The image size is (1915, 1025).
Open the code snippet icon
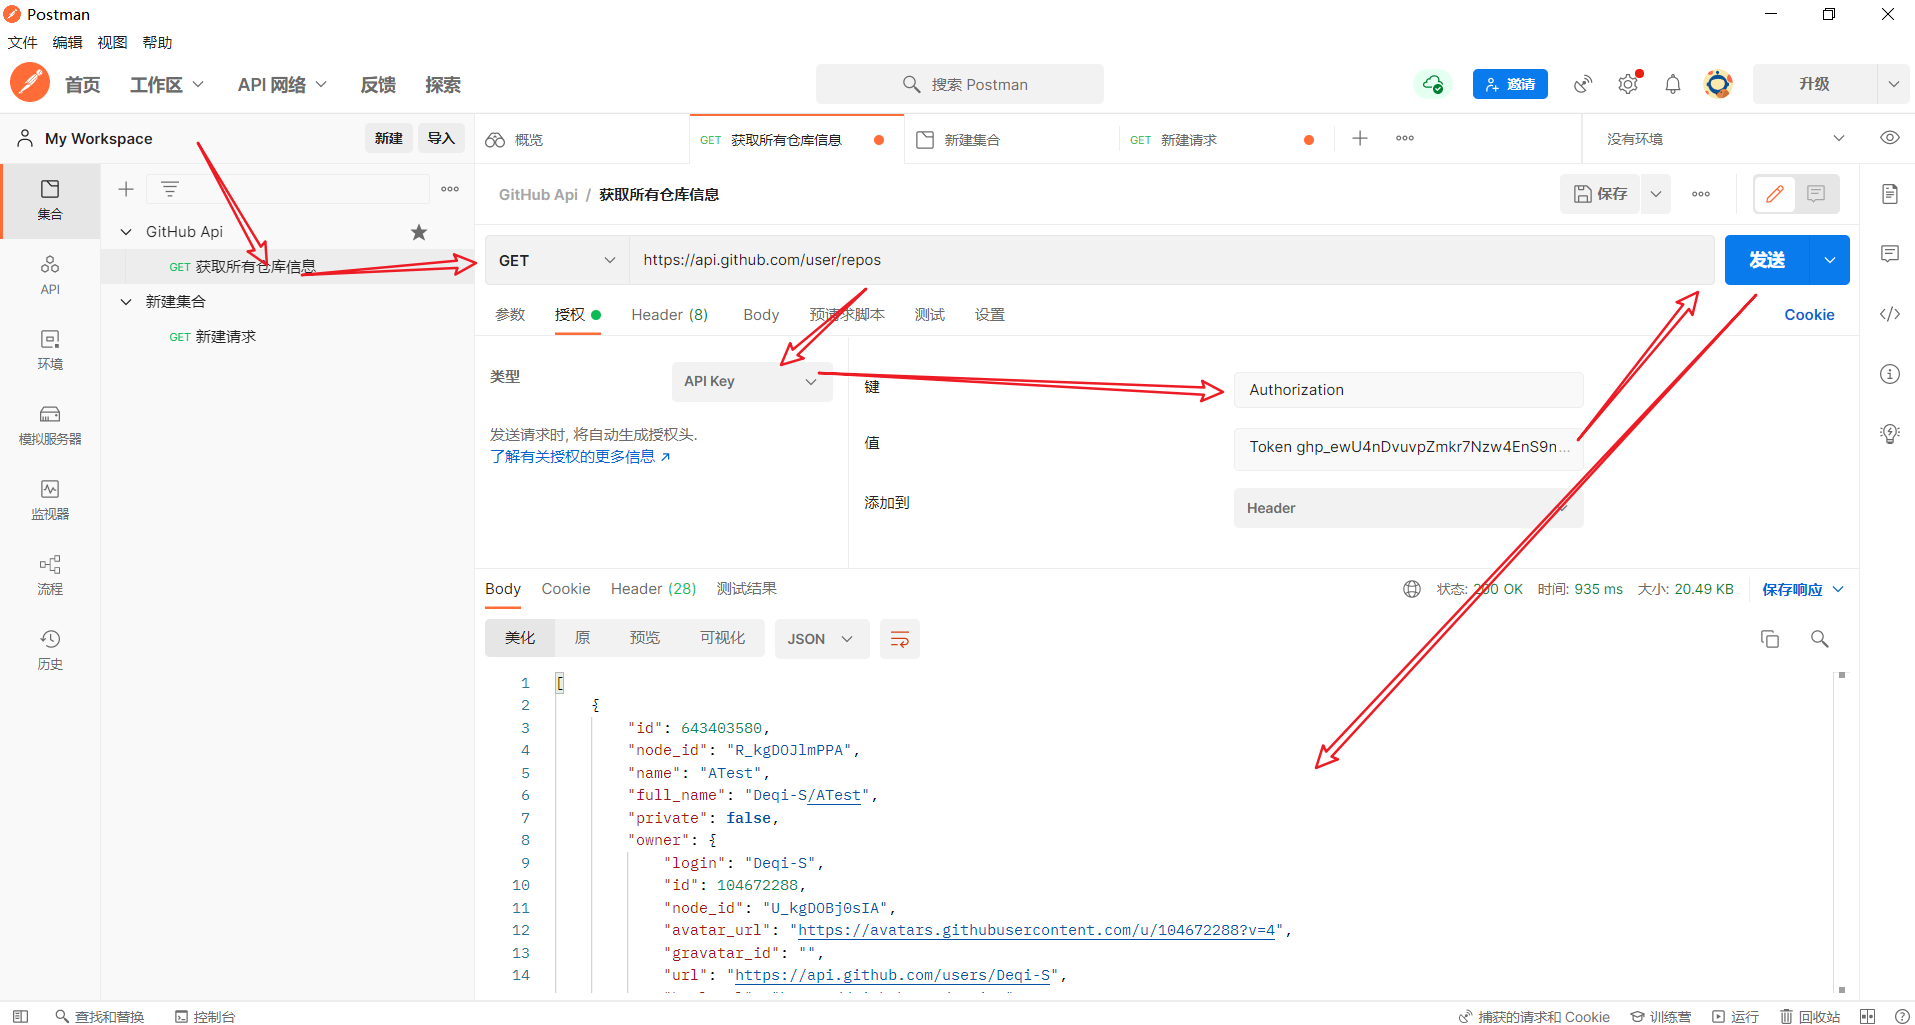tap(1889, 314)
